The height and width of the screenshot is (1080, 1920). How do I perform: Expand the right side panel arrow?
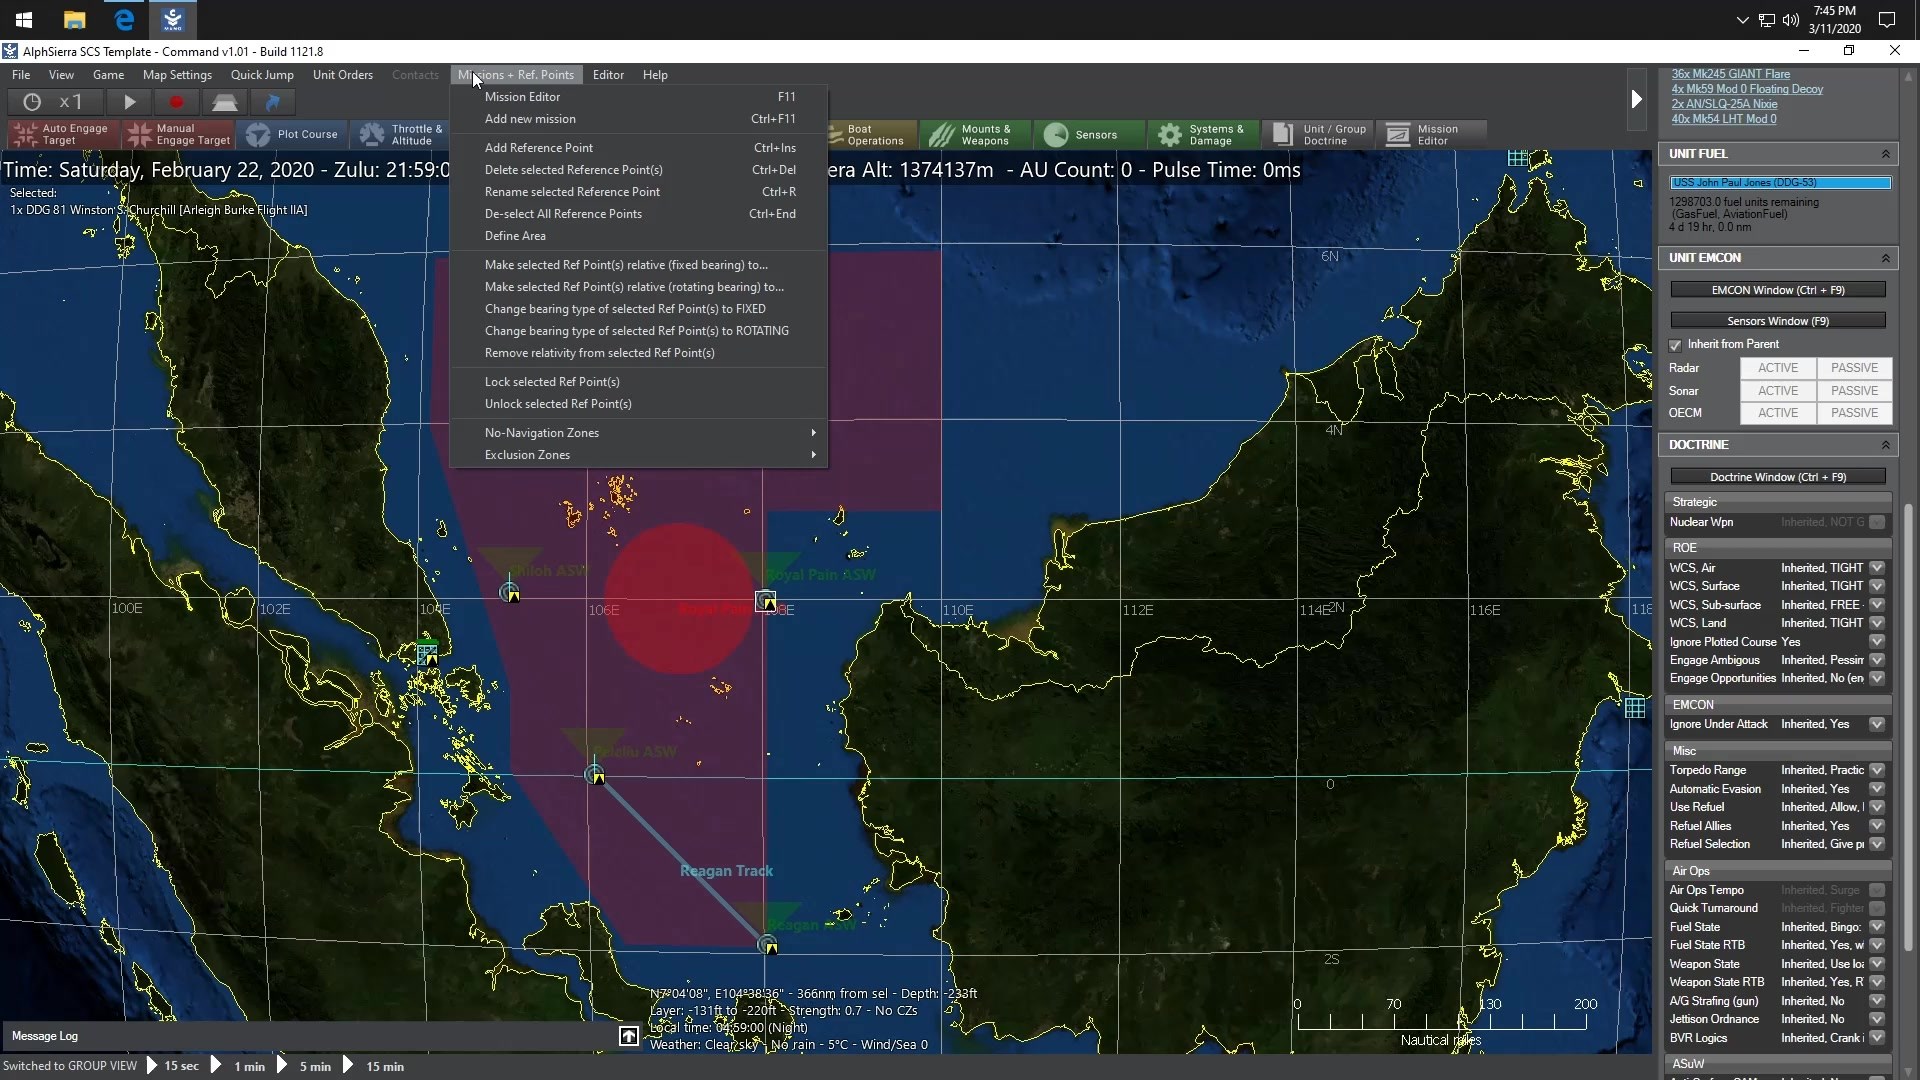point(1636,99)
